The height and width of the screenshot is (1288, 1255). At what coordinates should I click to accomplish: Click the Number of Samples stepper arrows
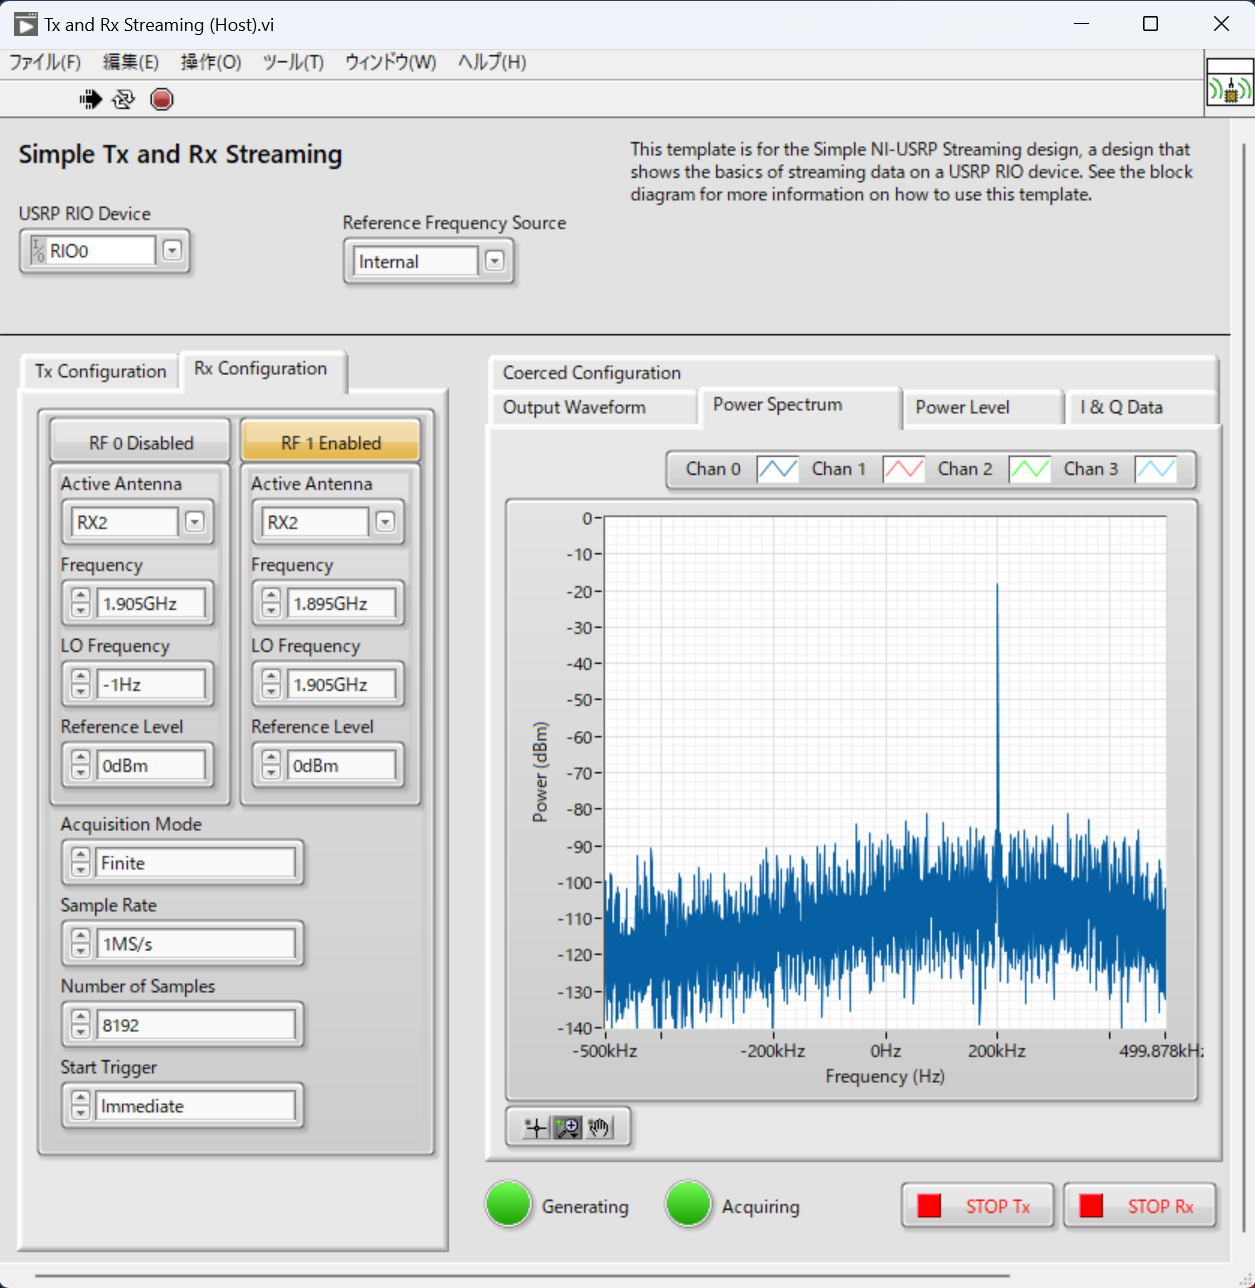[x=81, y=1024]
